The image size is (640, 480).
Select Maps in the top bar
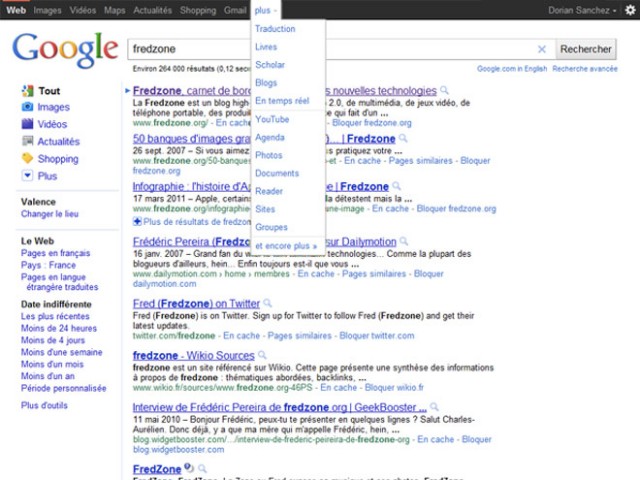[x=115, y=10]
